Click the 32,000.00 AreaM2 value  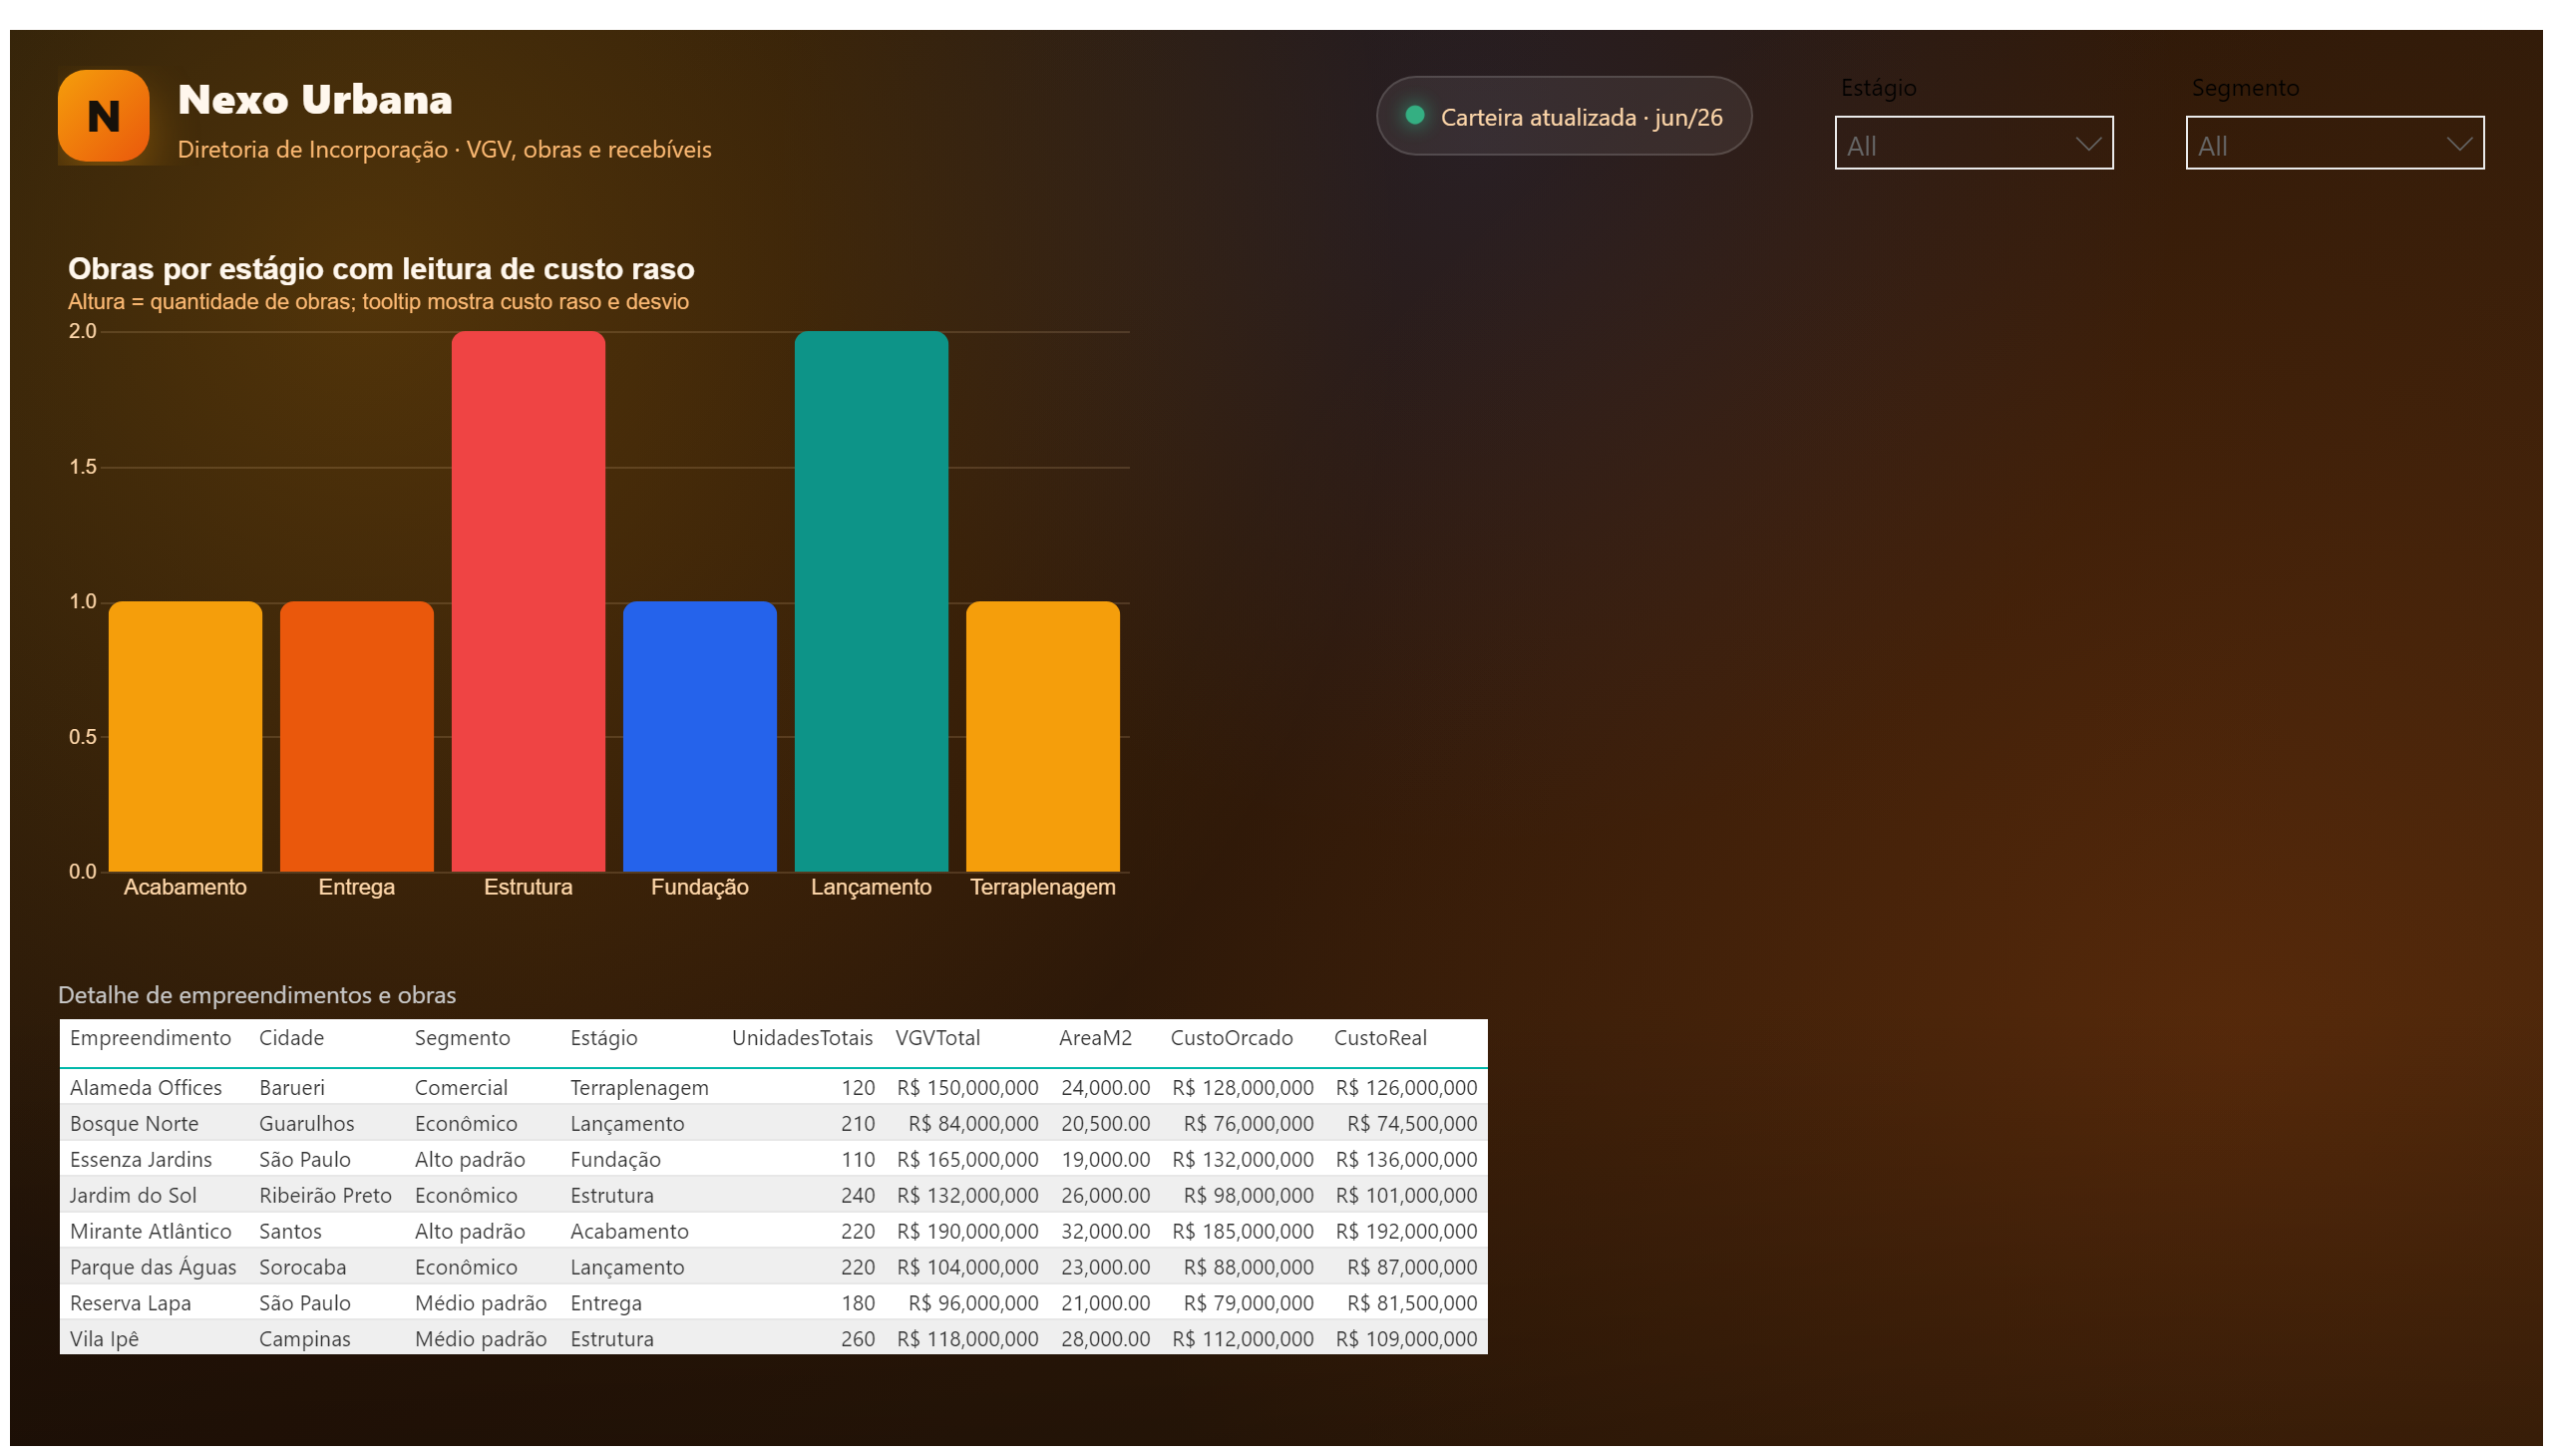click(1105, 1231)
